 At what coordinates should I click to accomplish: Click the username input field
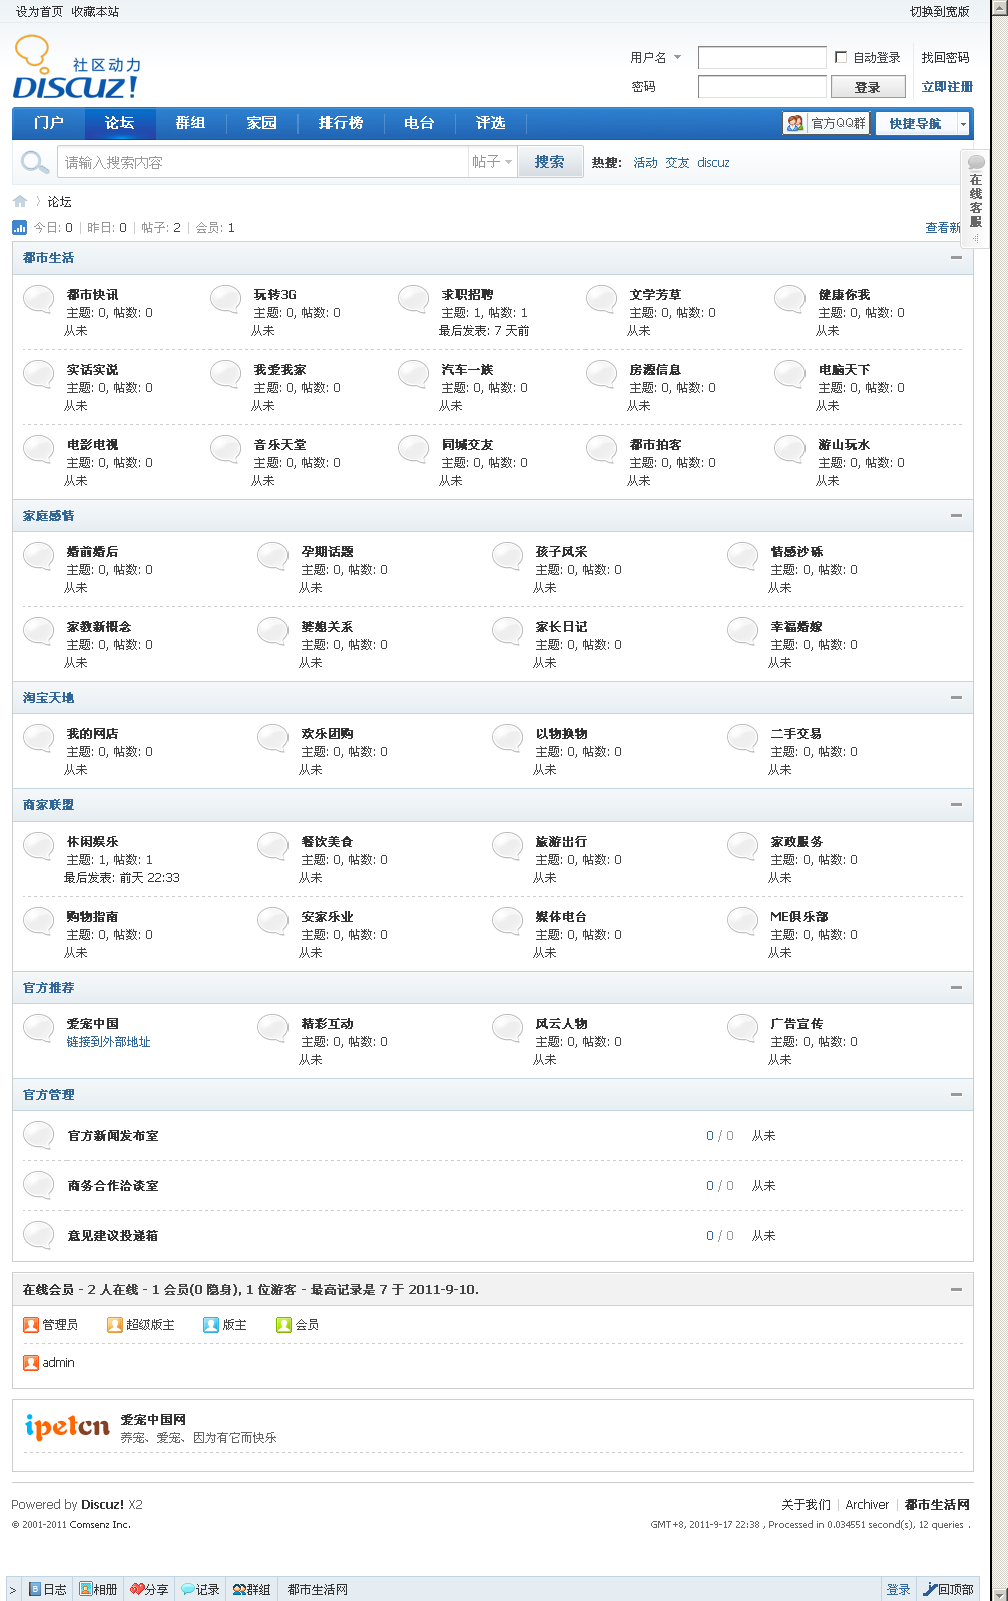click(762, 57)
